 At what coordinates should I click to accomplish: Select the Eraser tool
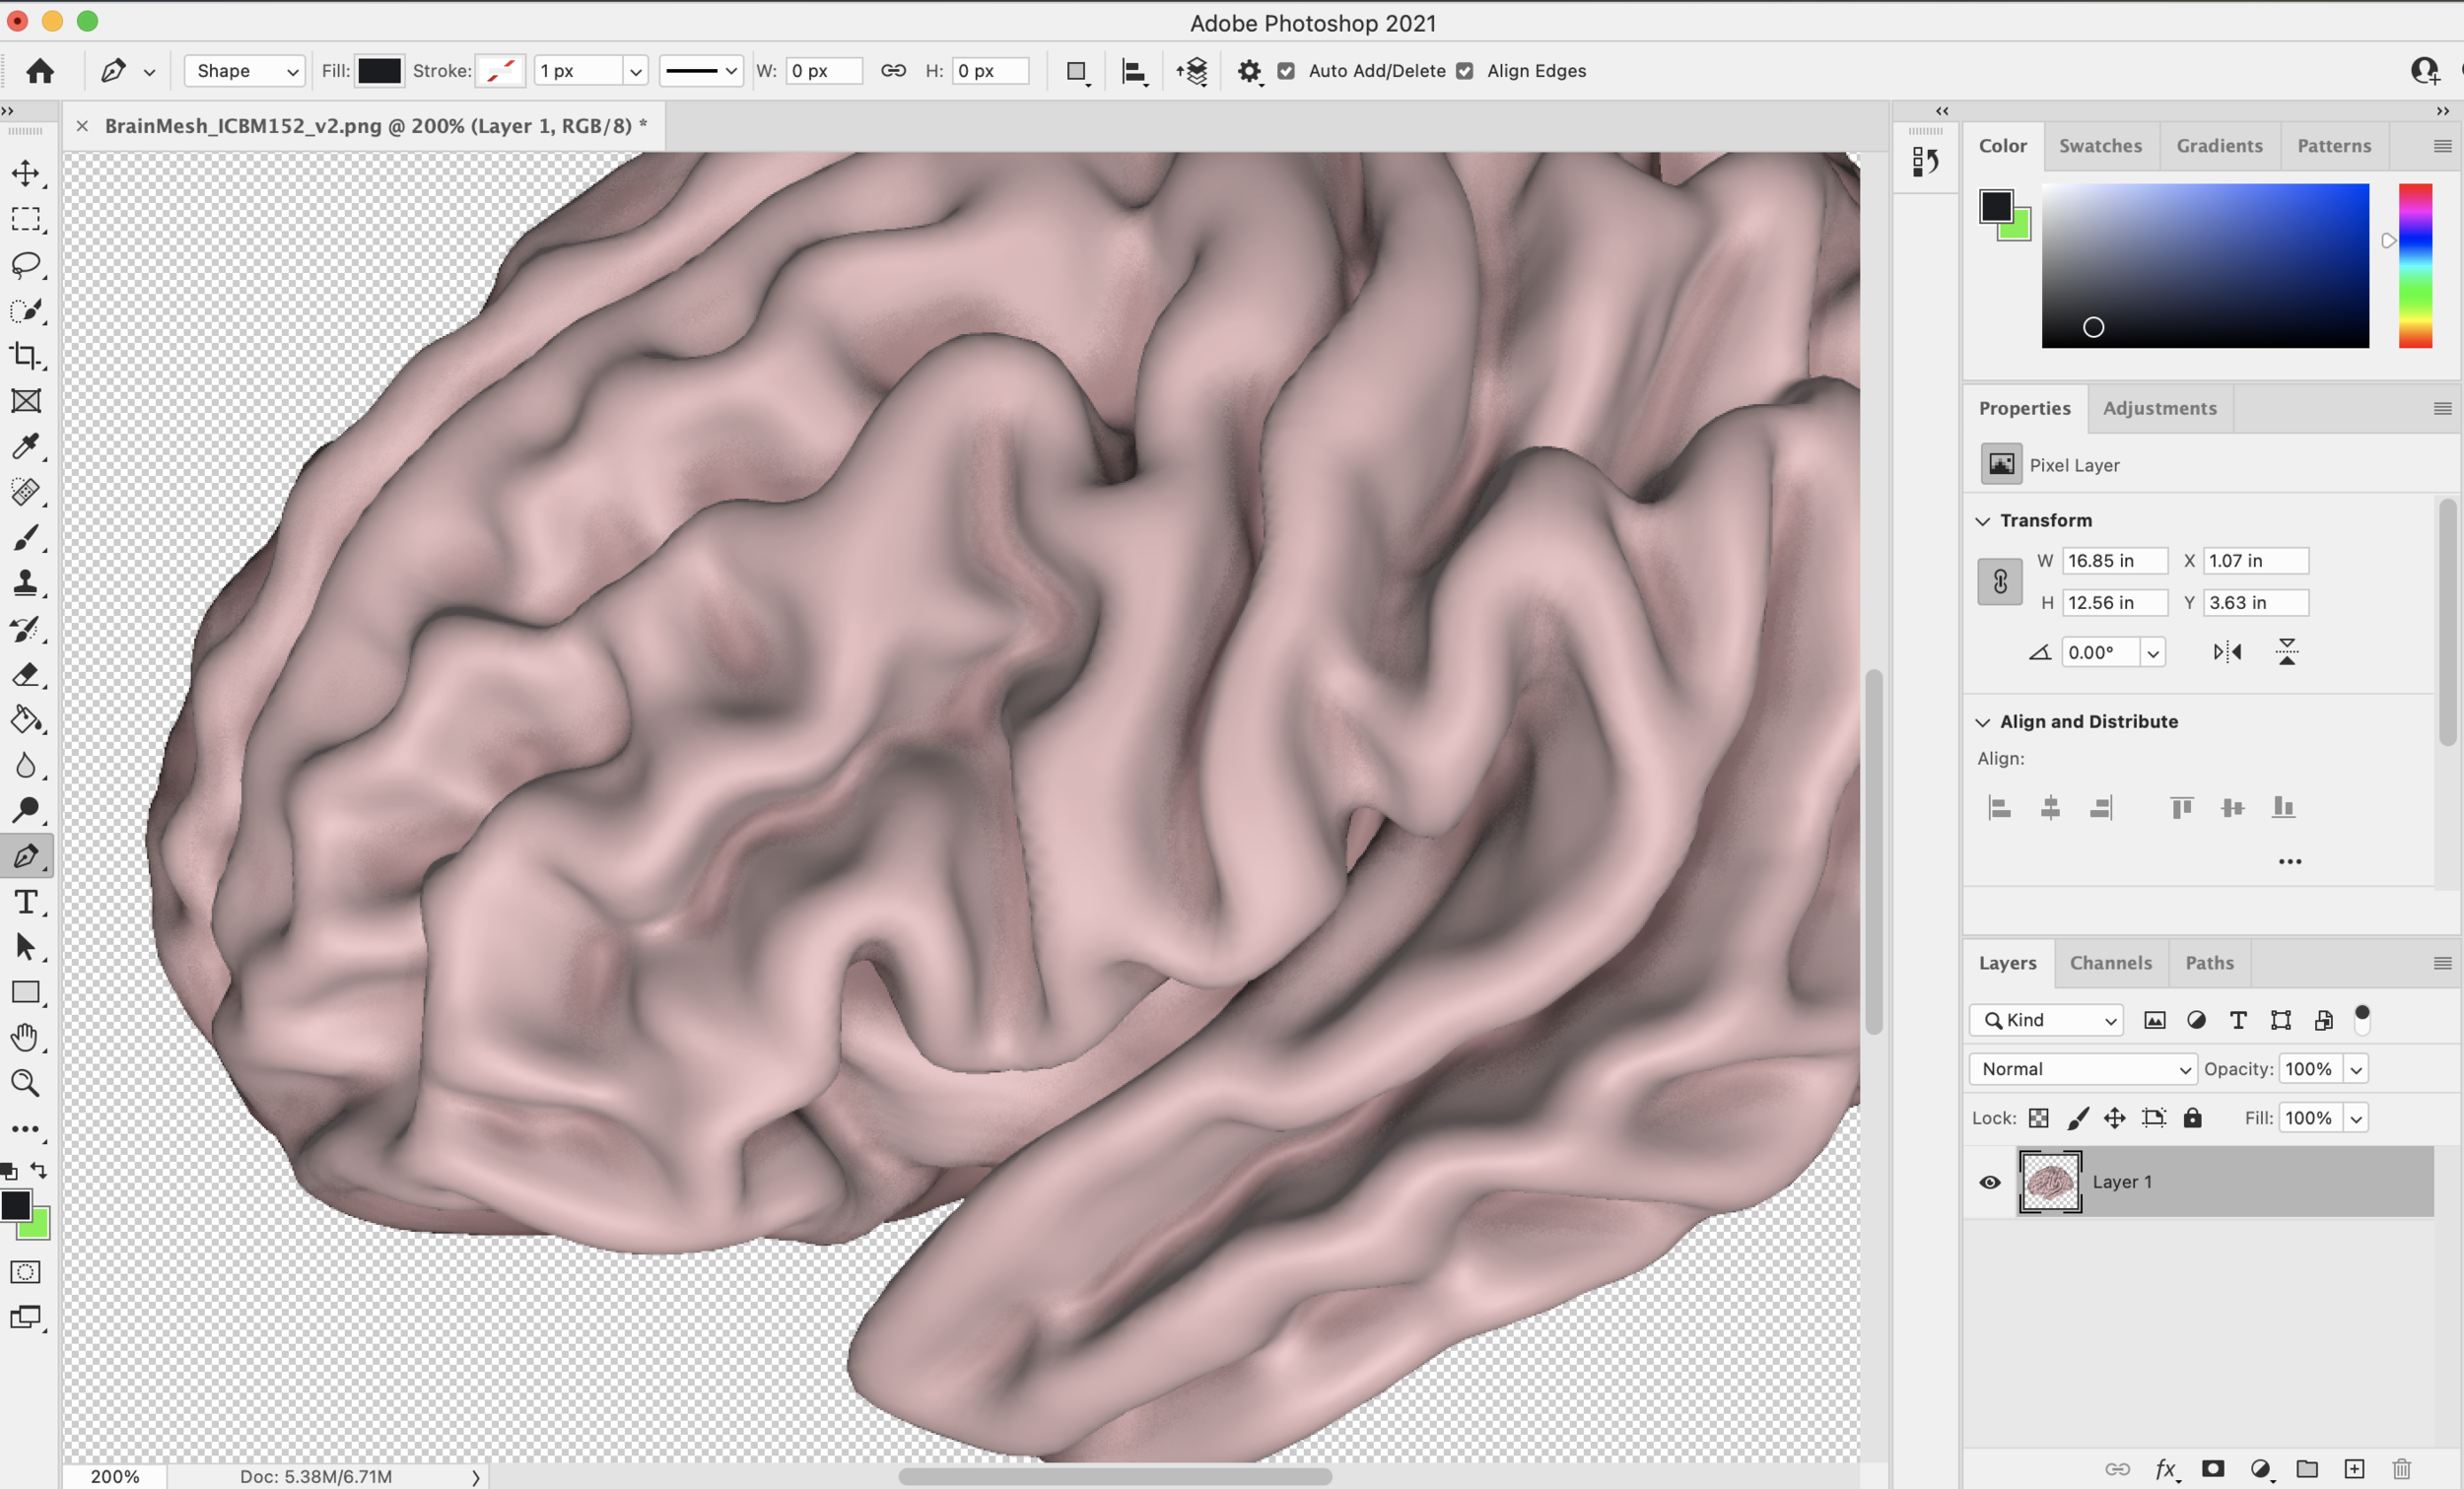coord(26,675)
